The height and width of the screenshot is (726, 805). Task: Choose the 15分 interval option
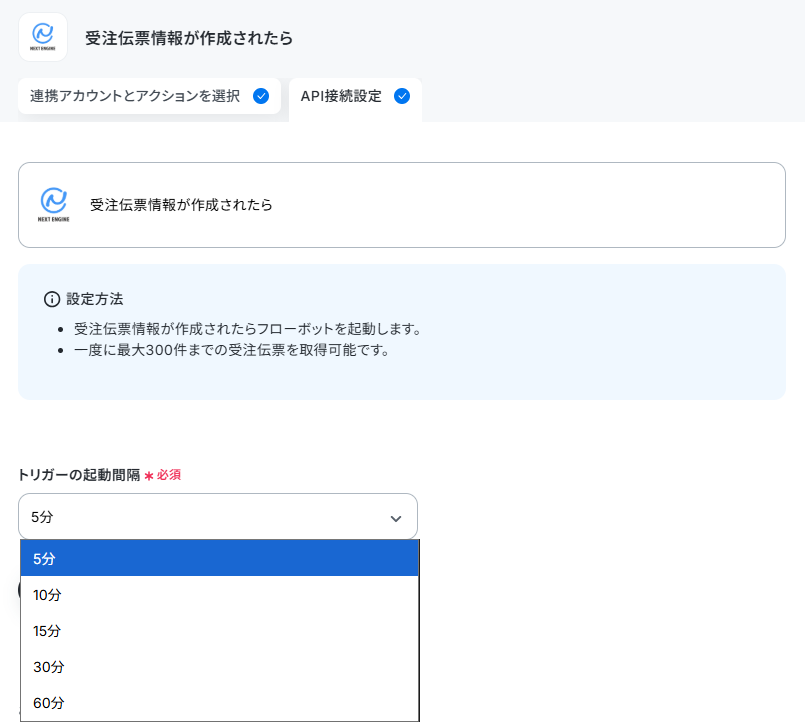coord(219,631)
